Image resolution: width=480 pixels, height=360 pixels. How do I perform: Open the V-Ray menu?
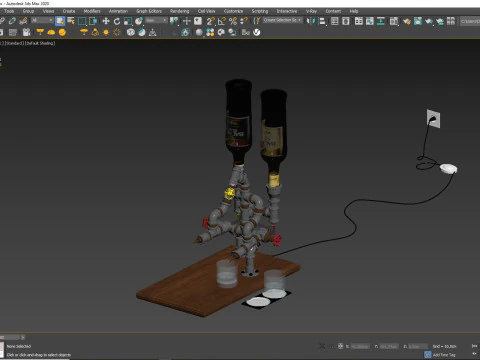pos(311,11)
